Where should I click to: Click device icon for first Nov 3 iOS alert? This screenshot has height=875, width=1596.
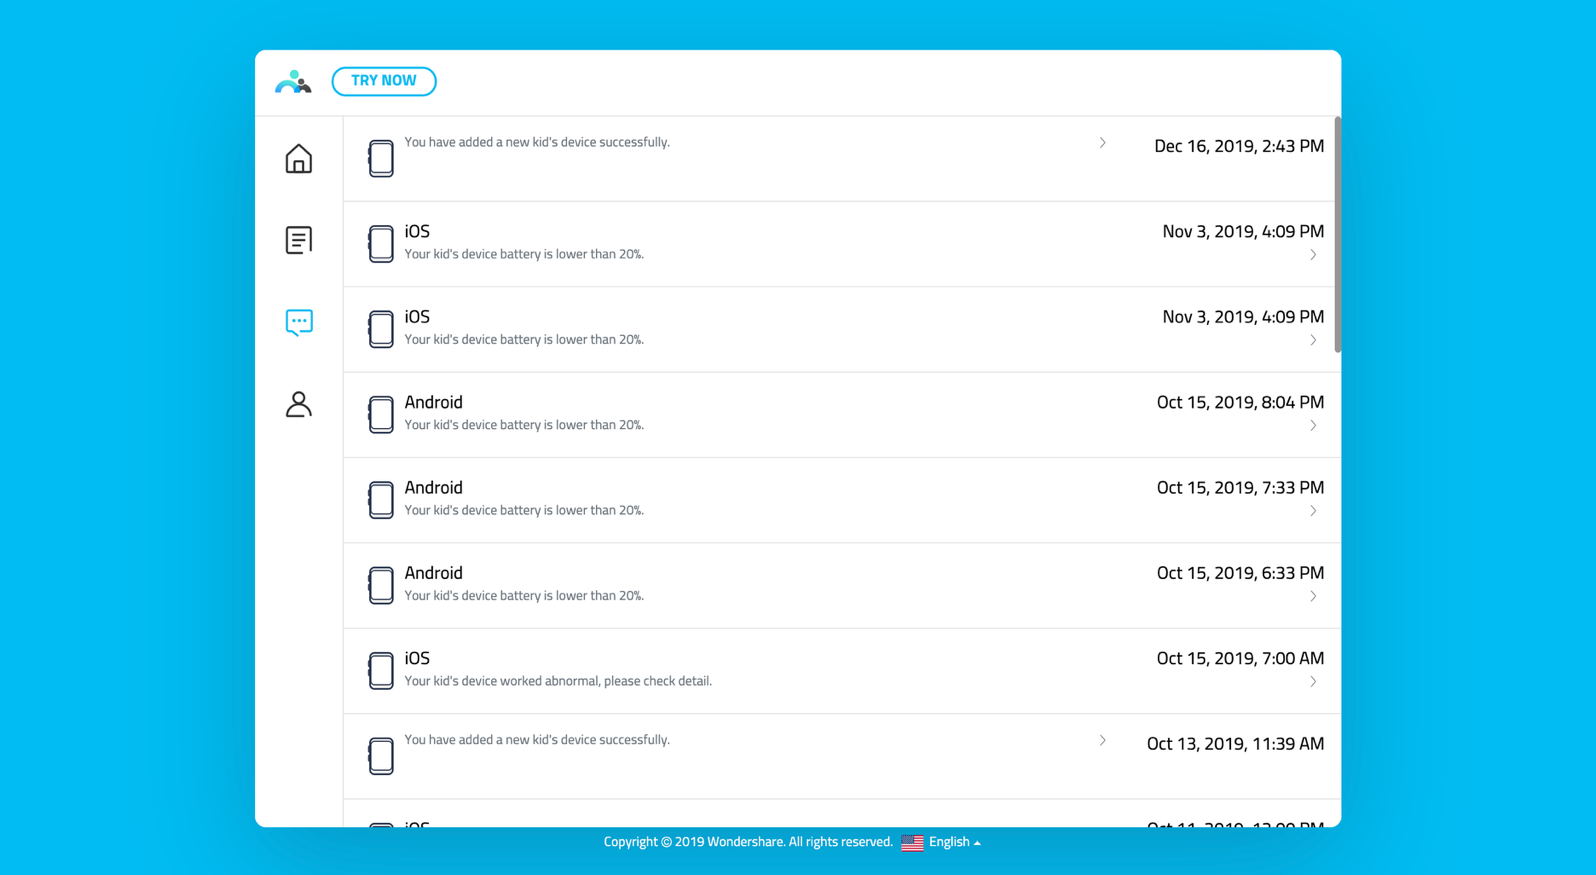pyautogui.click(x=381, y=243)
